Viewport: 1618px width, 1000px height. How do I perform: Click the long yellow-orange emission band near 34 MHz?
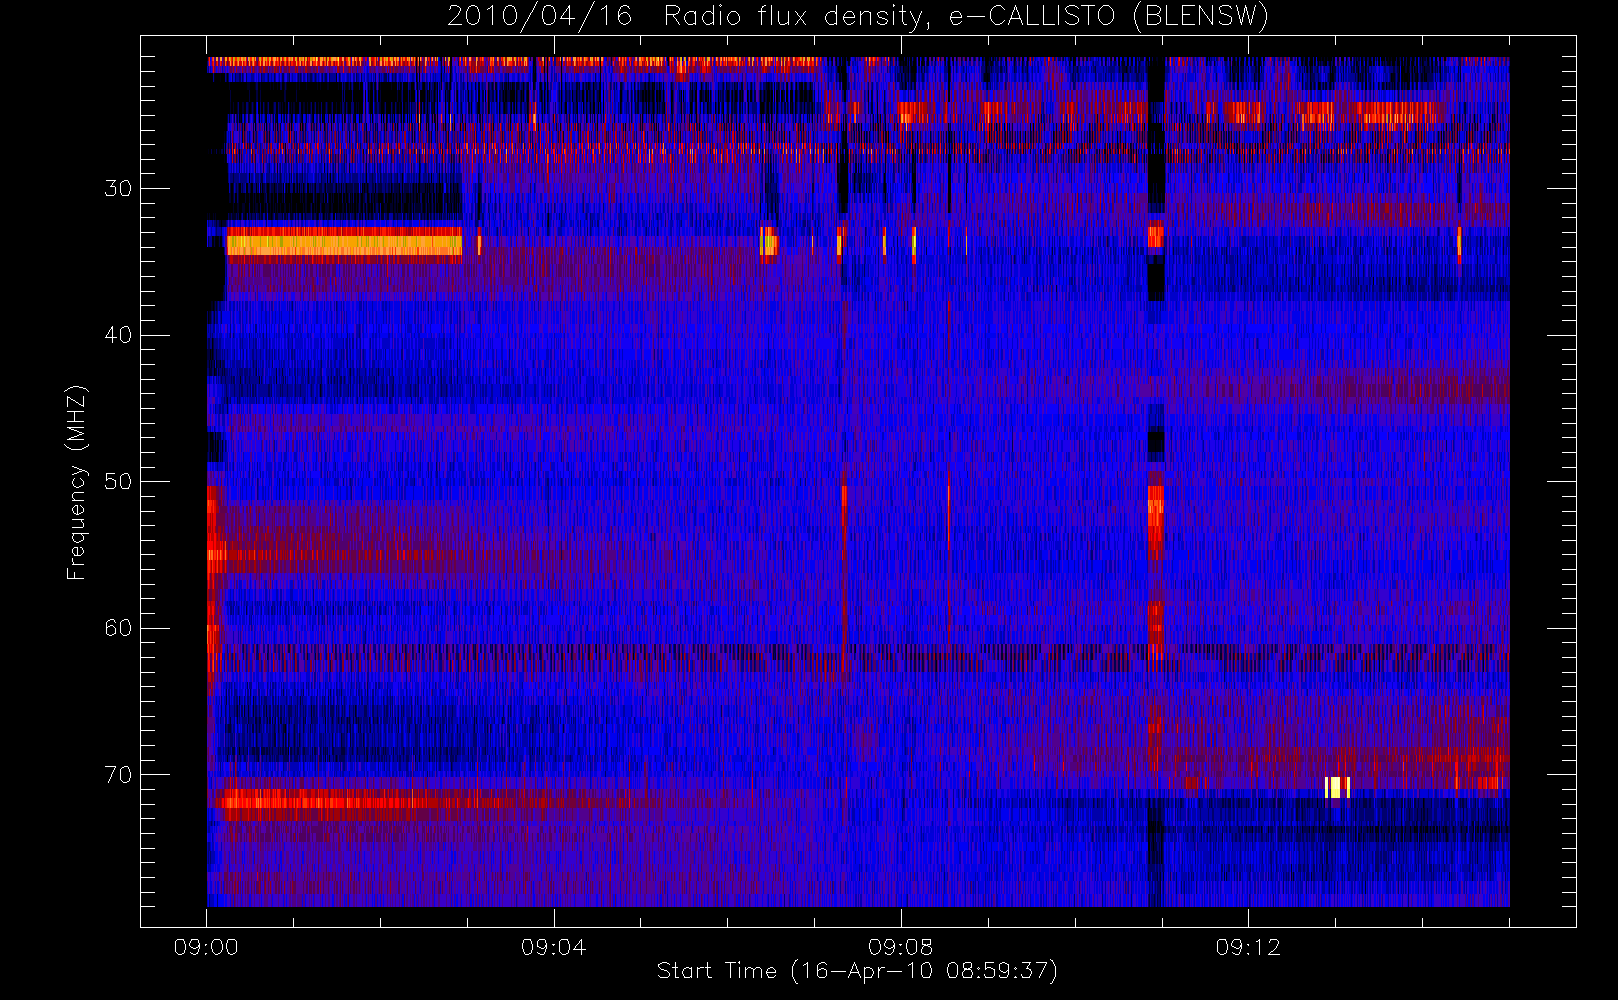(x=344, y=243)
